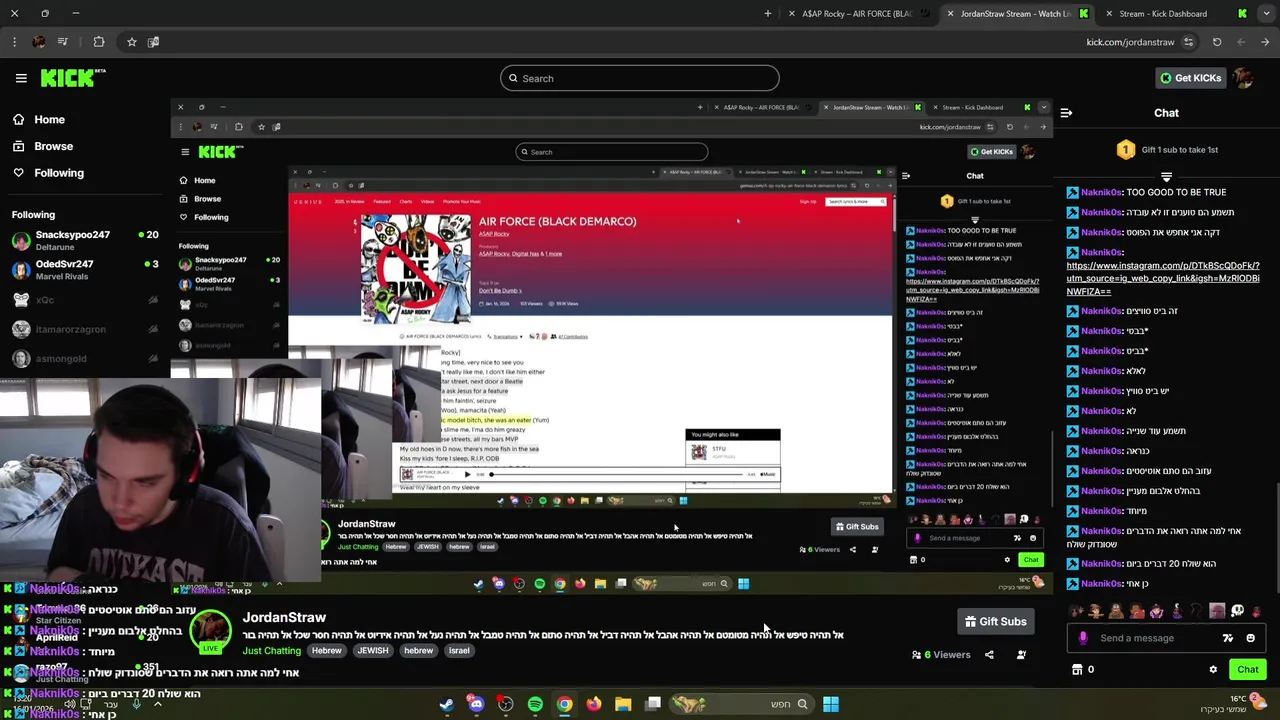This screenshot has width=1280, height=720.
Task: Click the Windows Start button
Action: 830,704
